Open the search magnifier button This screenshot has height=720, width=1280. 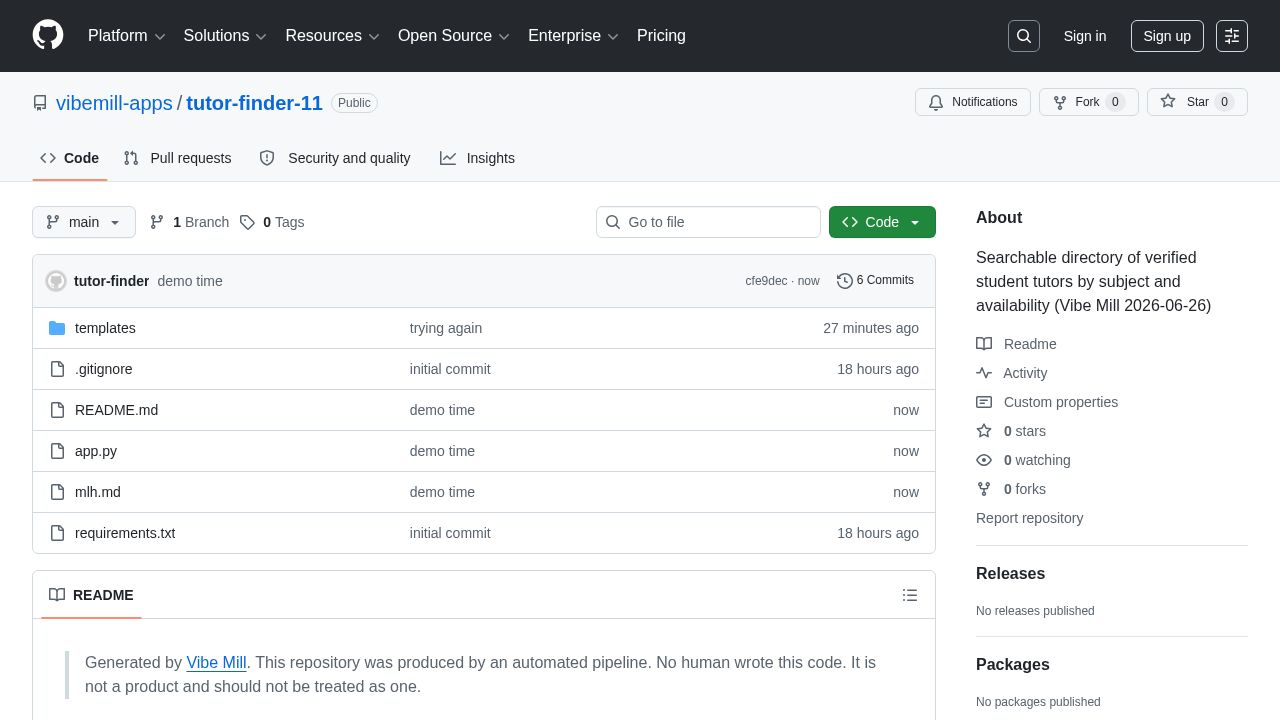click(1024, 36)
